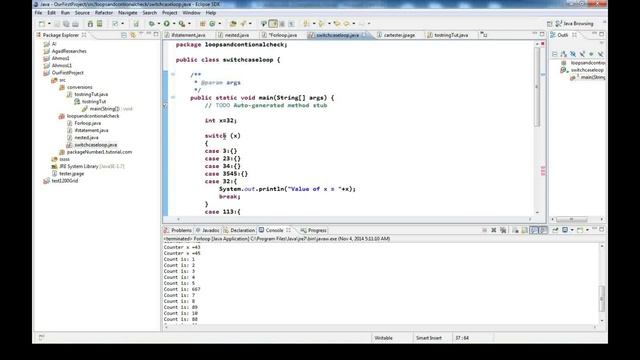Toggle Mark Occurrences in the toolbar

(273, 24)
